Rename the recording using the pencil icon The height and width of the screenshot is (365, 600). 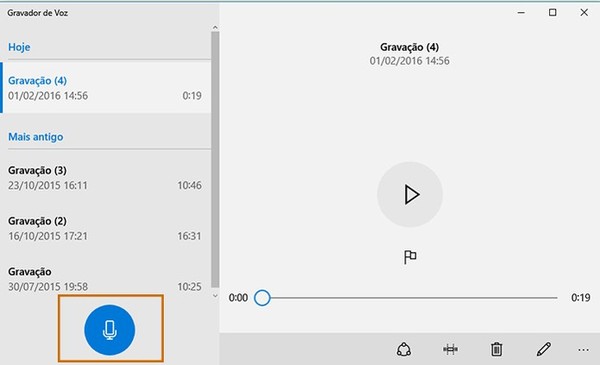click(543, 349)
